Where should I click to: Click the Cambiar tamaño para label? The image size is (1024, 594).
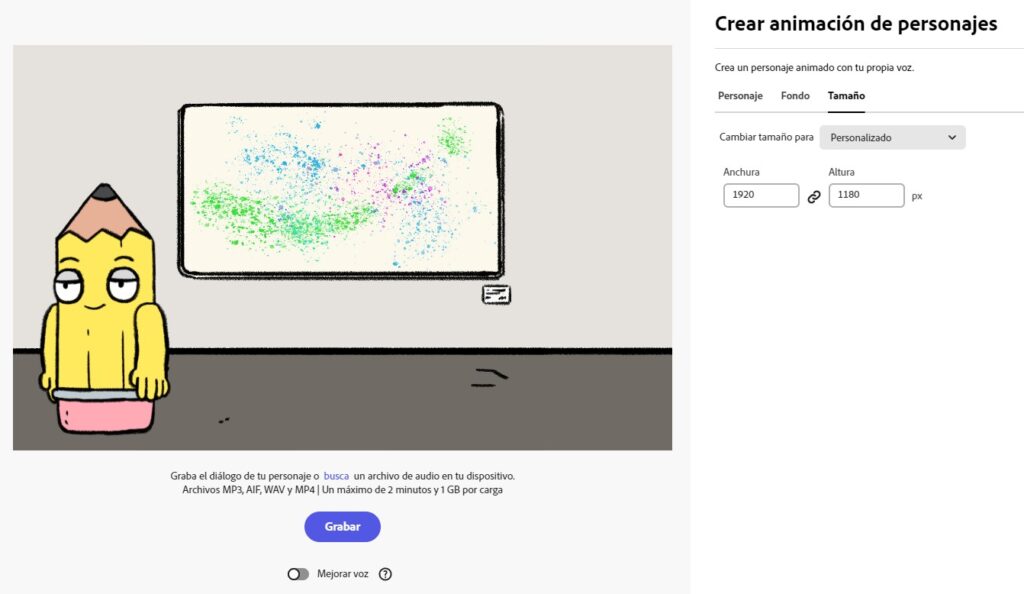tap(766, 137)
